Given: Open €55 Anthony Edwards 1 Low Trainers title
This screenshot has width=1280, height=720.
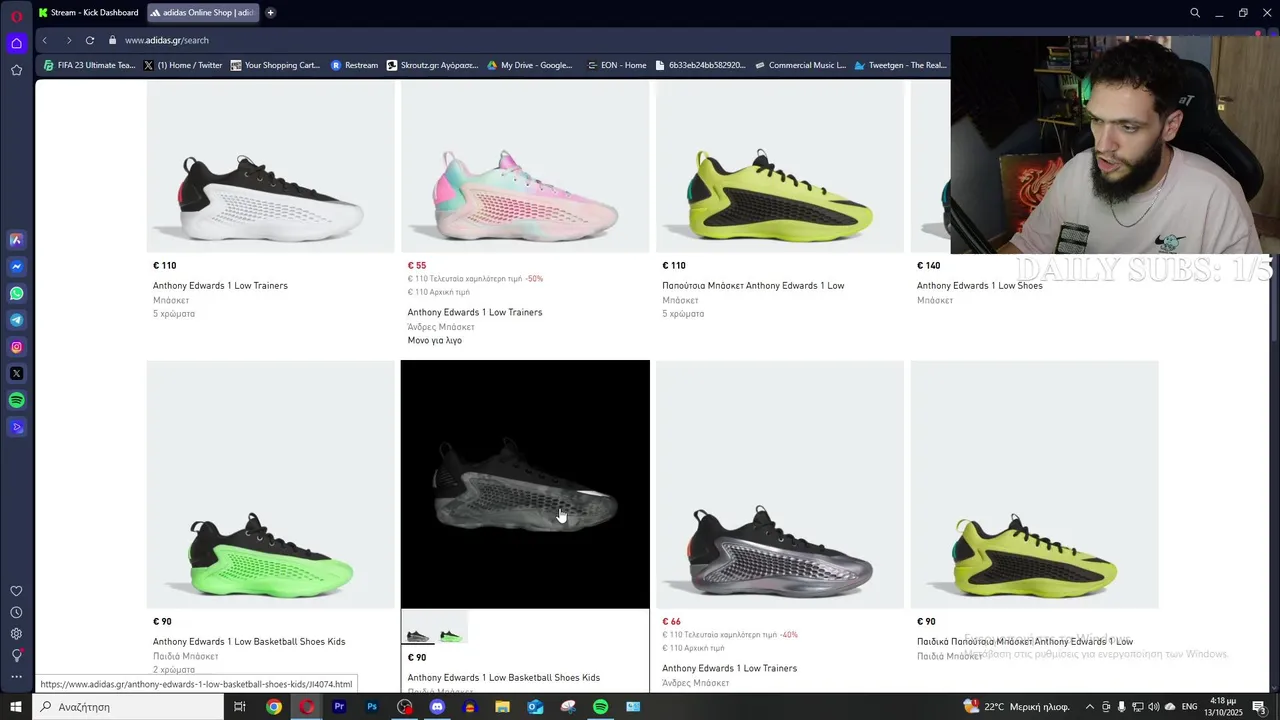Looking at the screenshot, I should click(475, 312).
